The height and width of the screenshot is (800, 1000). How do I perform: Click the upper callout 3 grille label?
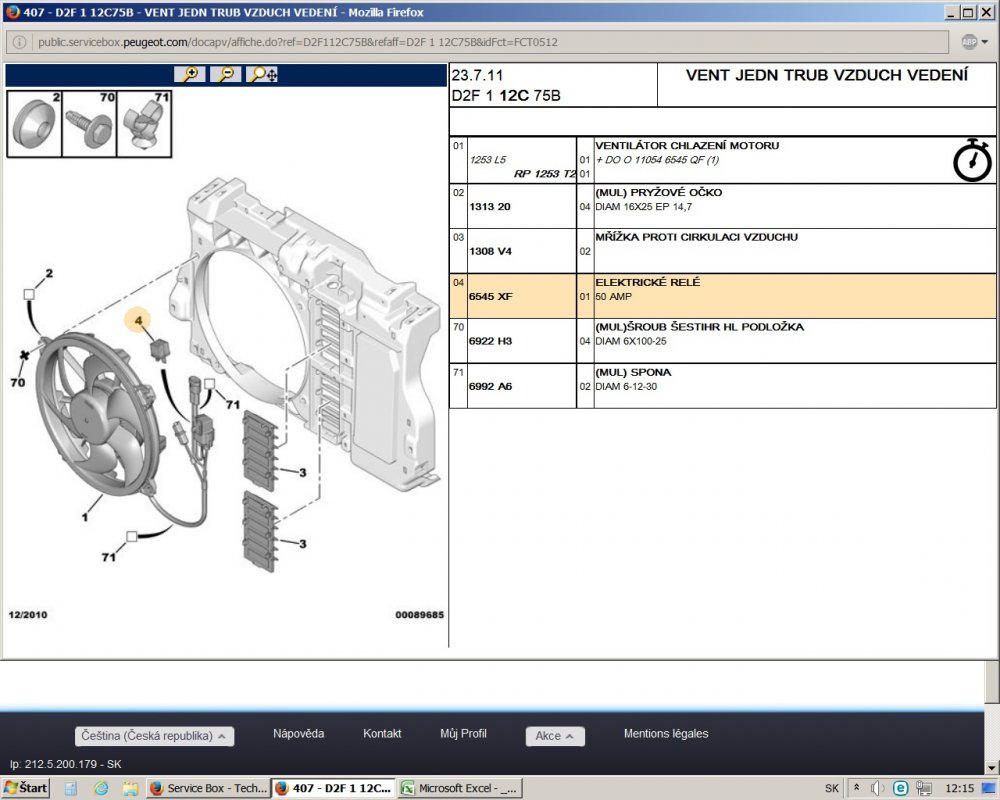pyautogui.click(x=302, y=473)
